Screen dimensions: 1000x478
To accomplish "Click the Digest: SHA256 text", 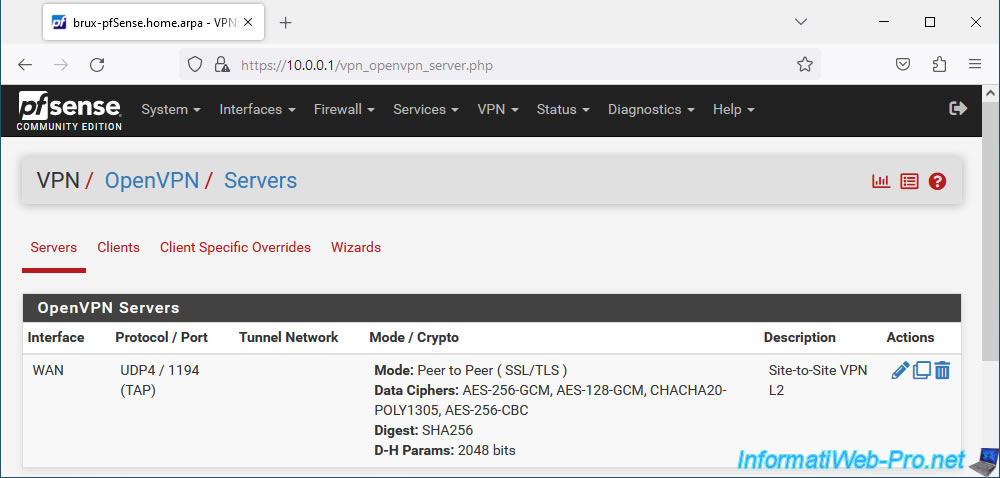I will click(423, 430).
